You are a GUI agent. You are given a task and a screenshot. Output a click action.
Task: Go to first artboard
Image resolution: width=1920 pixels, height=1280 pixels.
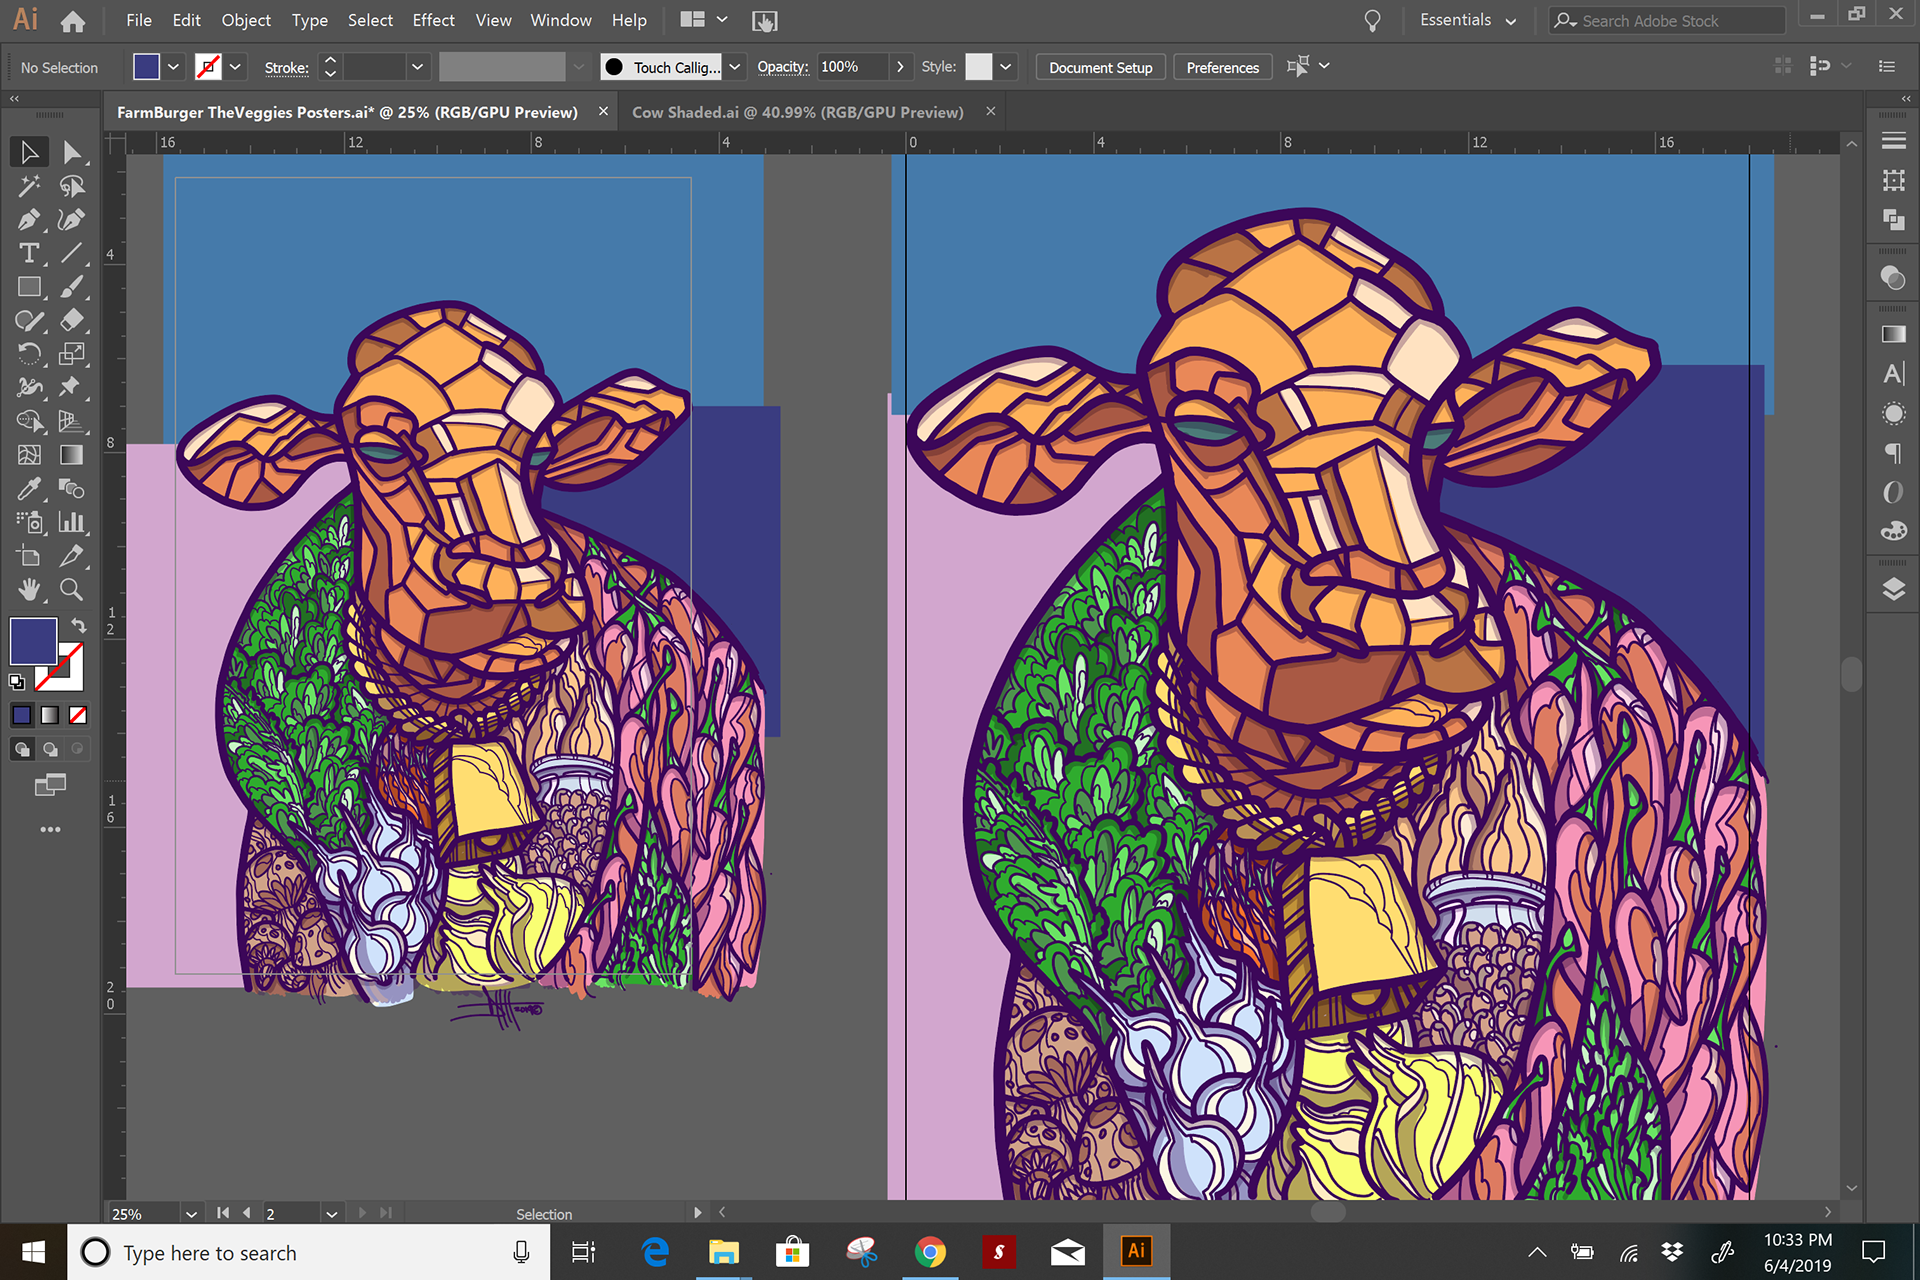coord(222,1213)
